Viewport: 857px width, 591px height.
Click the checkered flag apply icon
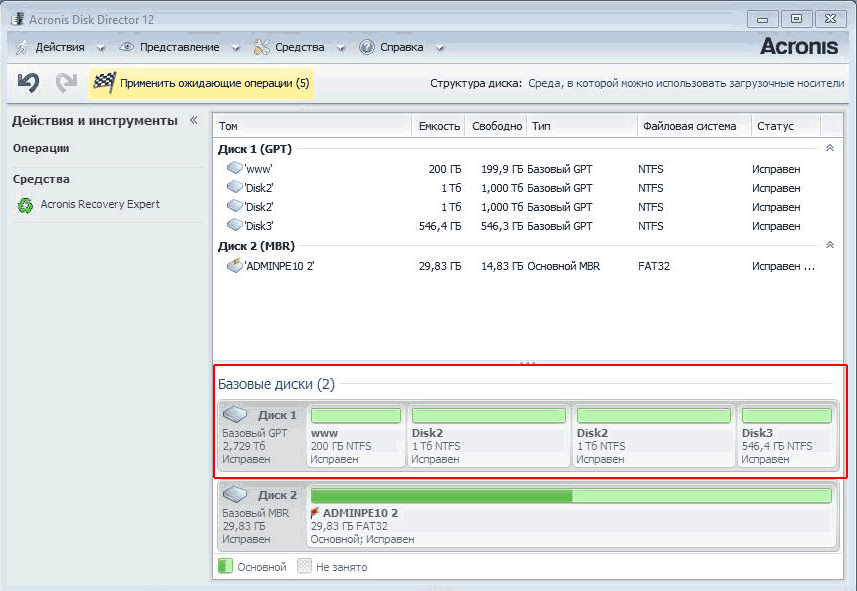tap(104, 83)
